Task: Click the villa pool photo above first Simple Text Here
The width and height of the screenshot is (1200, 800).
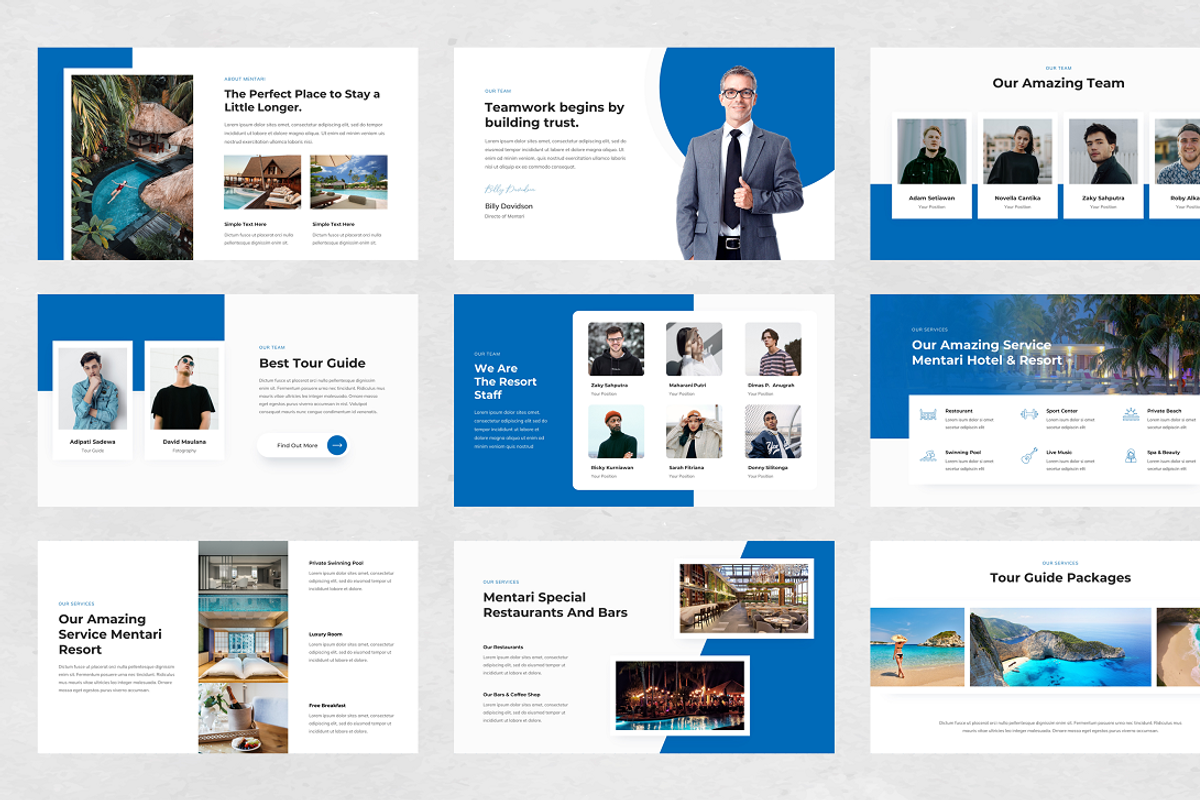Action: pyautogui.click(x=262, y=182)
